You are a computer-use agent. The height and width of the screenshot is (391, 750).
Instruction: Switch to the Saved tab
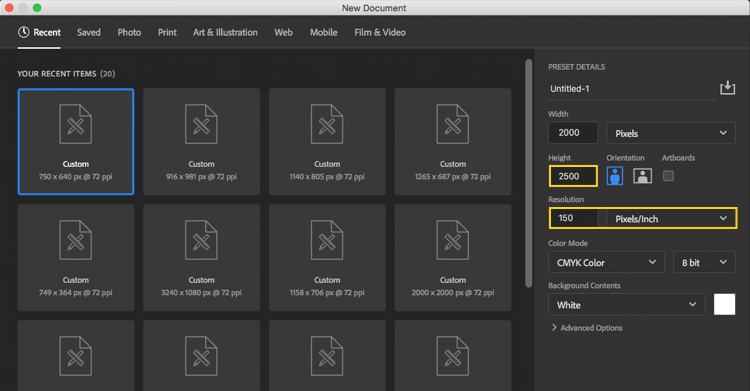[88, 33]
